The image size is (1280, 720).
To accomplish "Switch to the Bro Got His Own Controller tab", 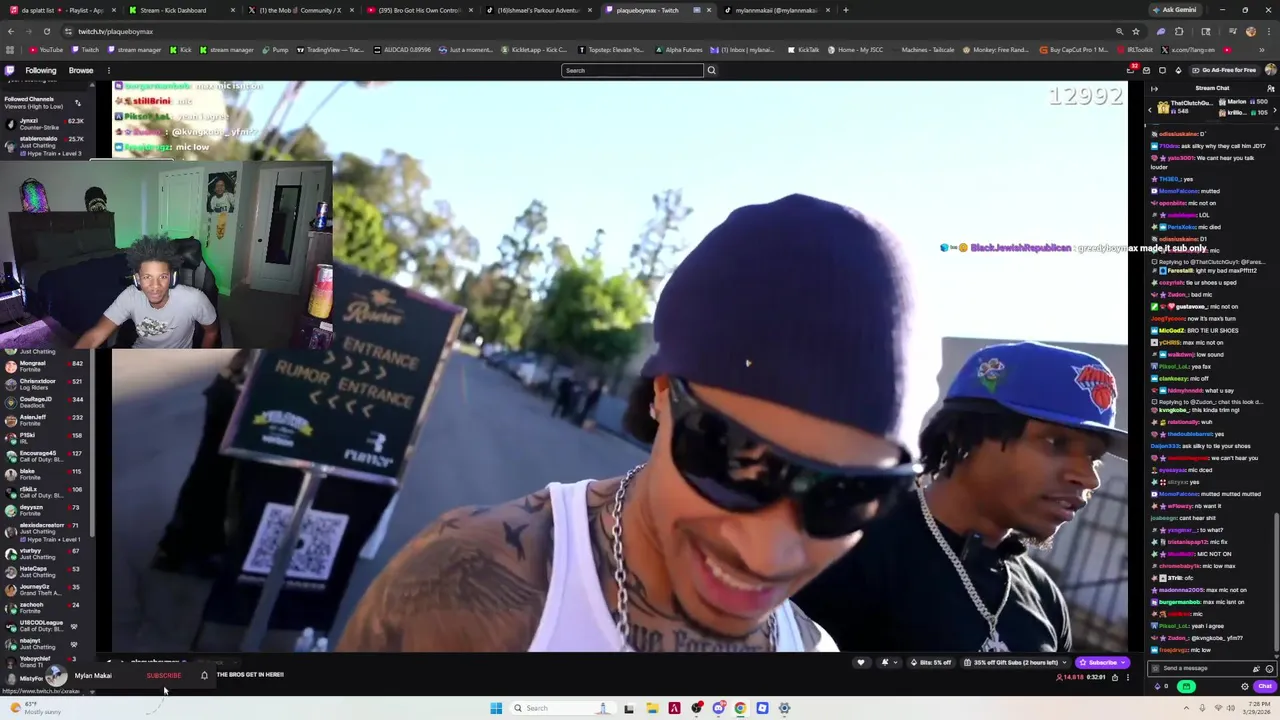I will [420, 10].
